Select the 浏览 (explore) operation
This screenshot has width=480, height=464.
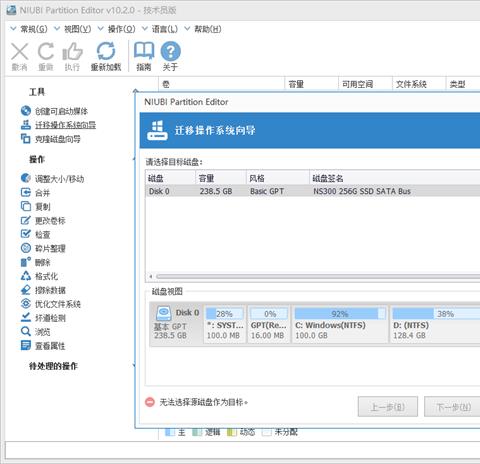[42, 332]
